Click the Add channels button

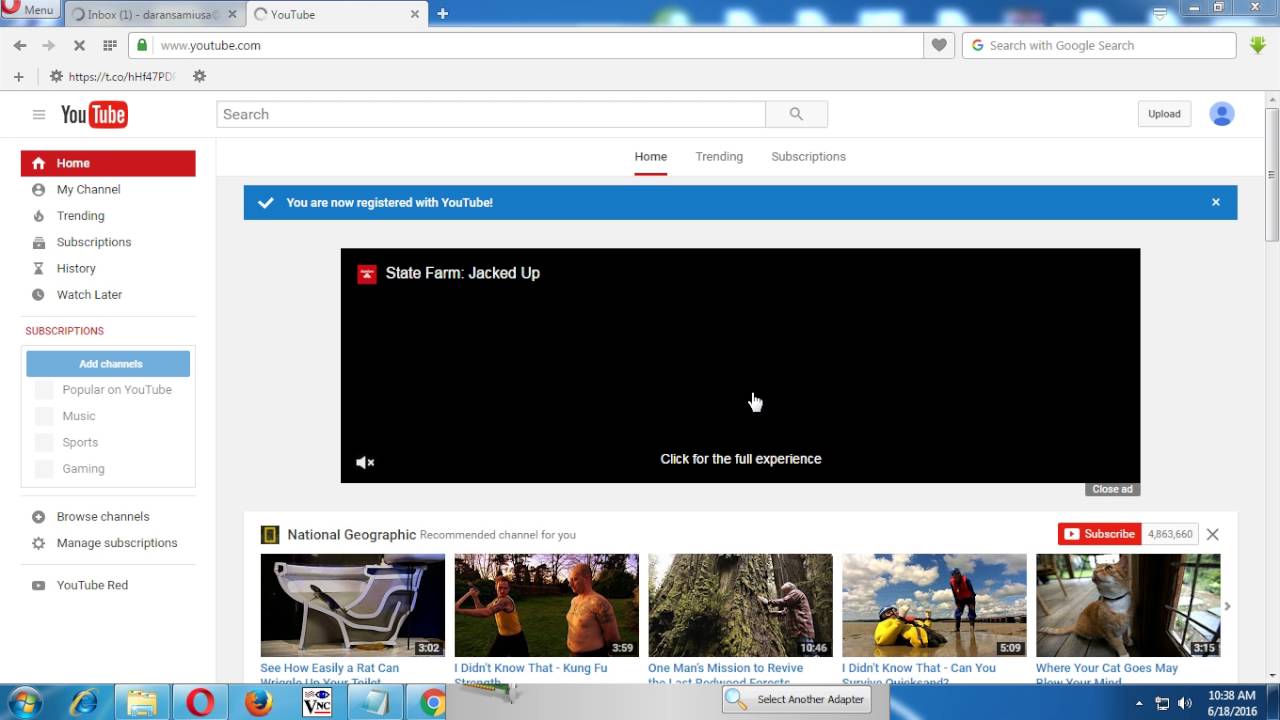point(108,364)
